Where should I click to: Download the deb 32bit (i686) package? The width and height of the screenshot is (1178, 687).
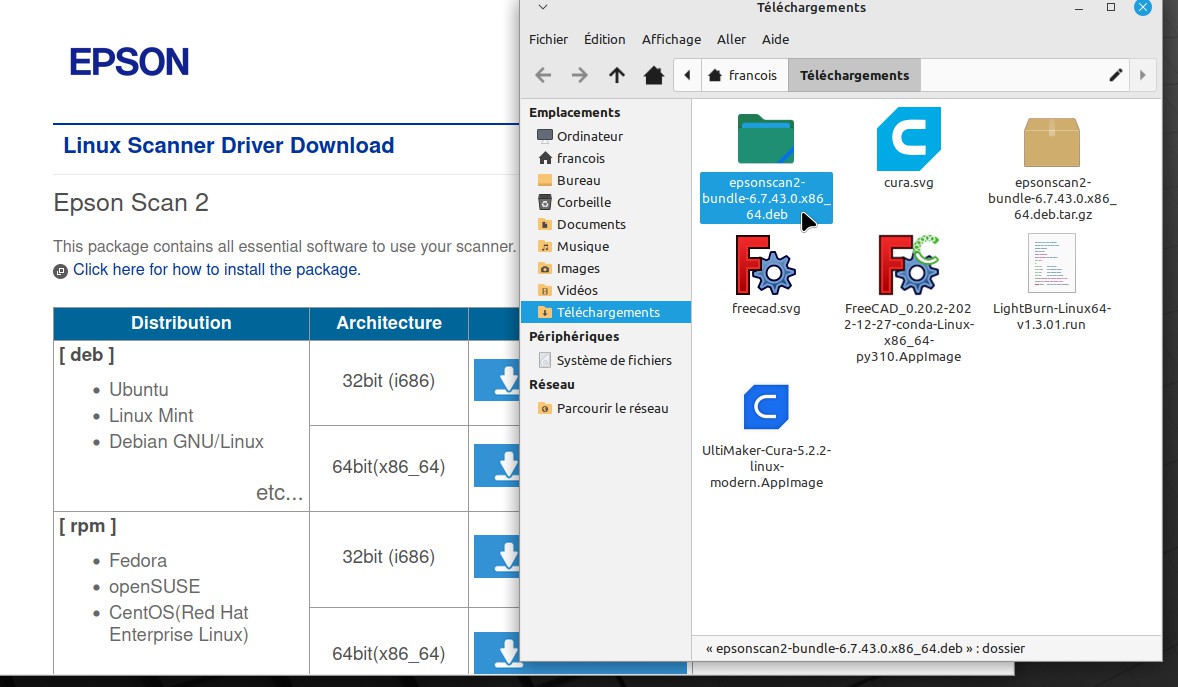click(x=497, y=380)
